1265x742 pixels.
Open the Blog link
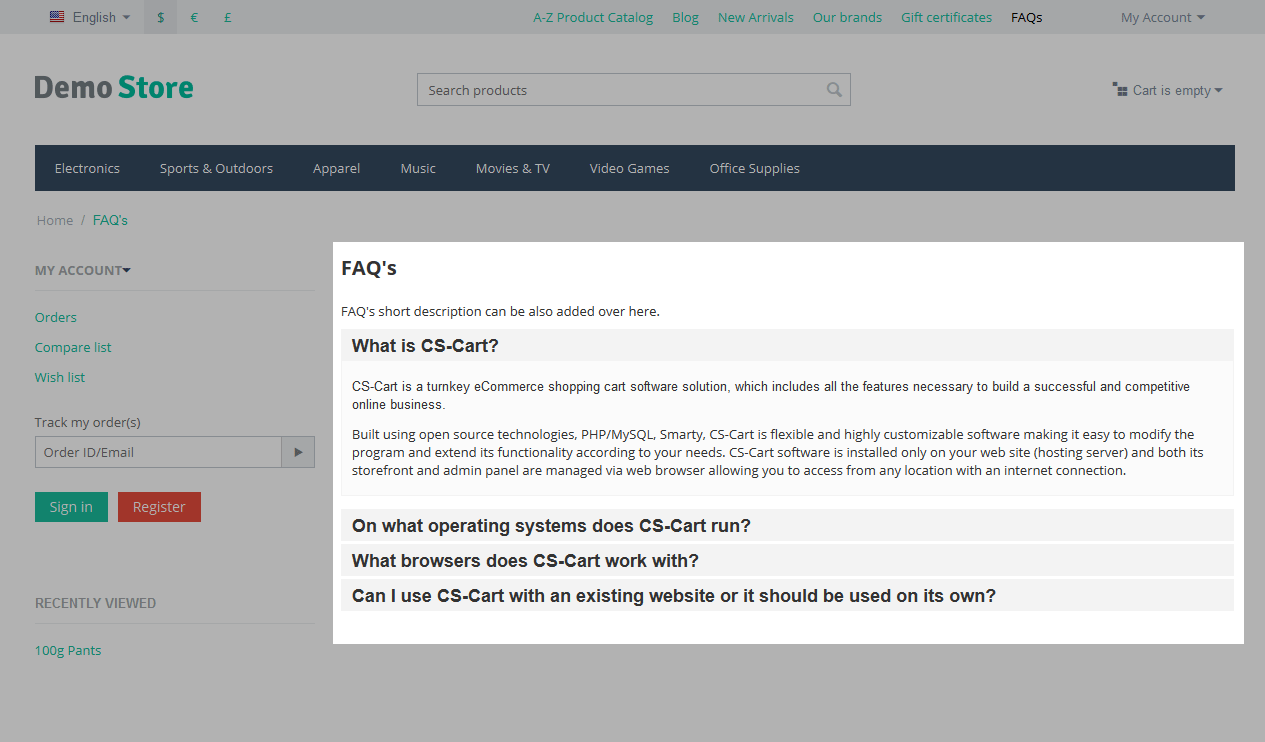pyautogui.click(x=686, y=17)
